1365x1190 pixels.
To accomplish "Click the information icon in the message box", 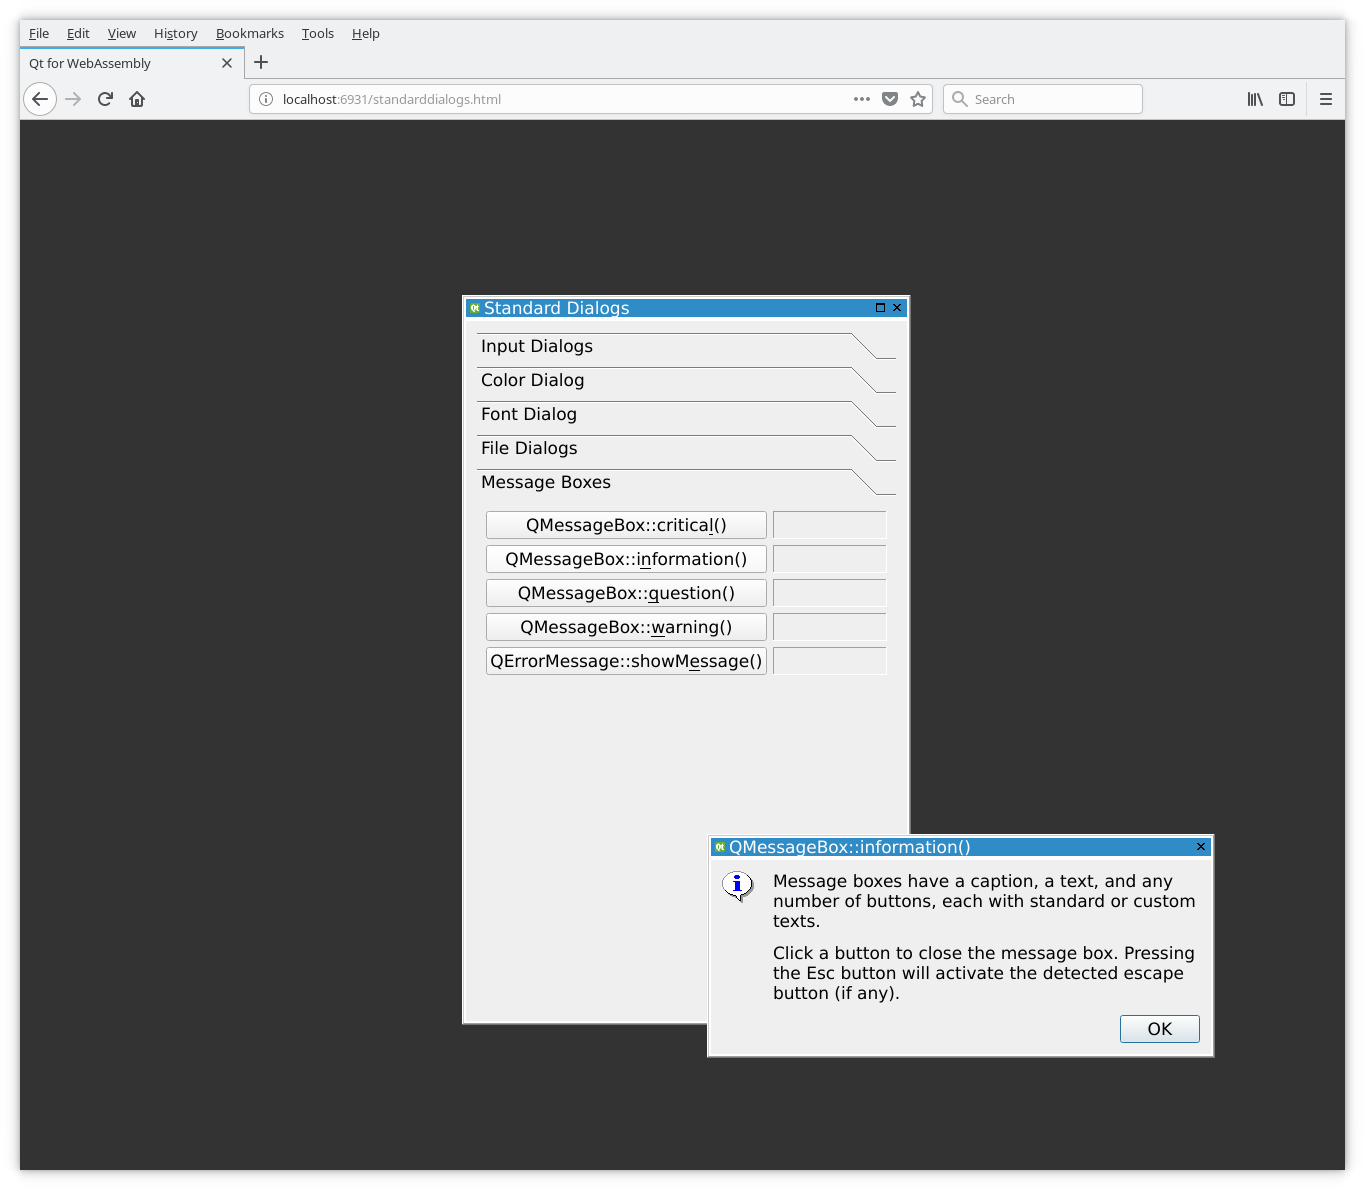I will (x=737, y=885).
